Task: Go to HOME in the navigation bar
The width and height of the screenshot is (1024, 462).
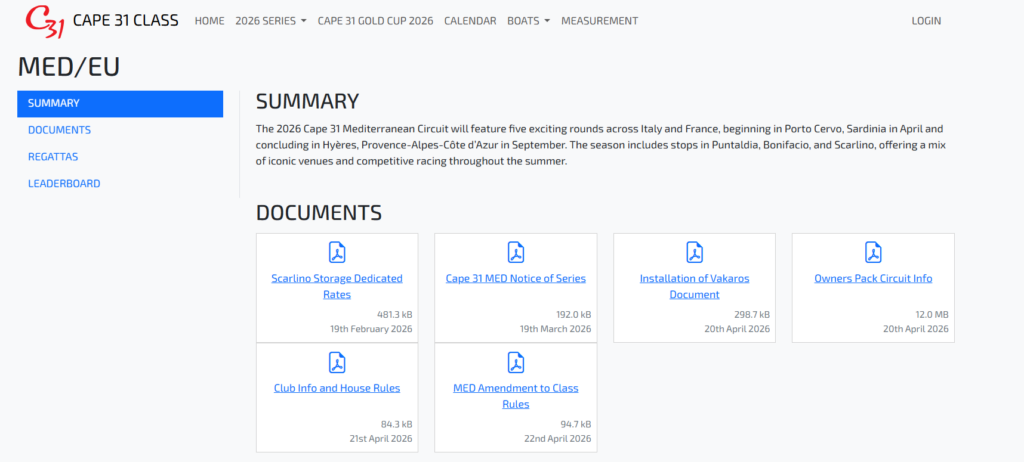Action: 210,21
